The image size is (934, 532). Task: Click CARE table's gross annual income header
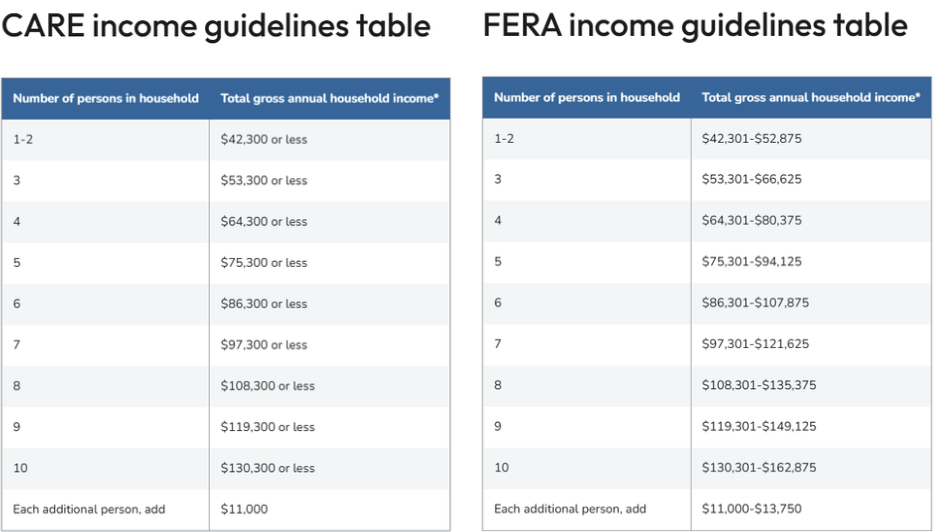click(329, 98)
